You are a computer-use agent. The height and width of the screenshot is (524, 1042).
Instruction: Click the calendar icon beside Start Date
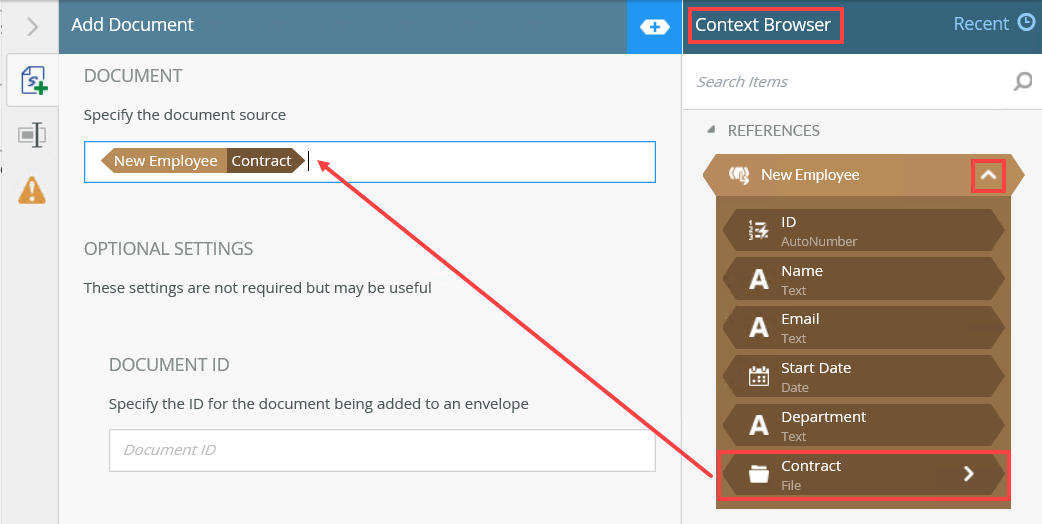[758, 377]
